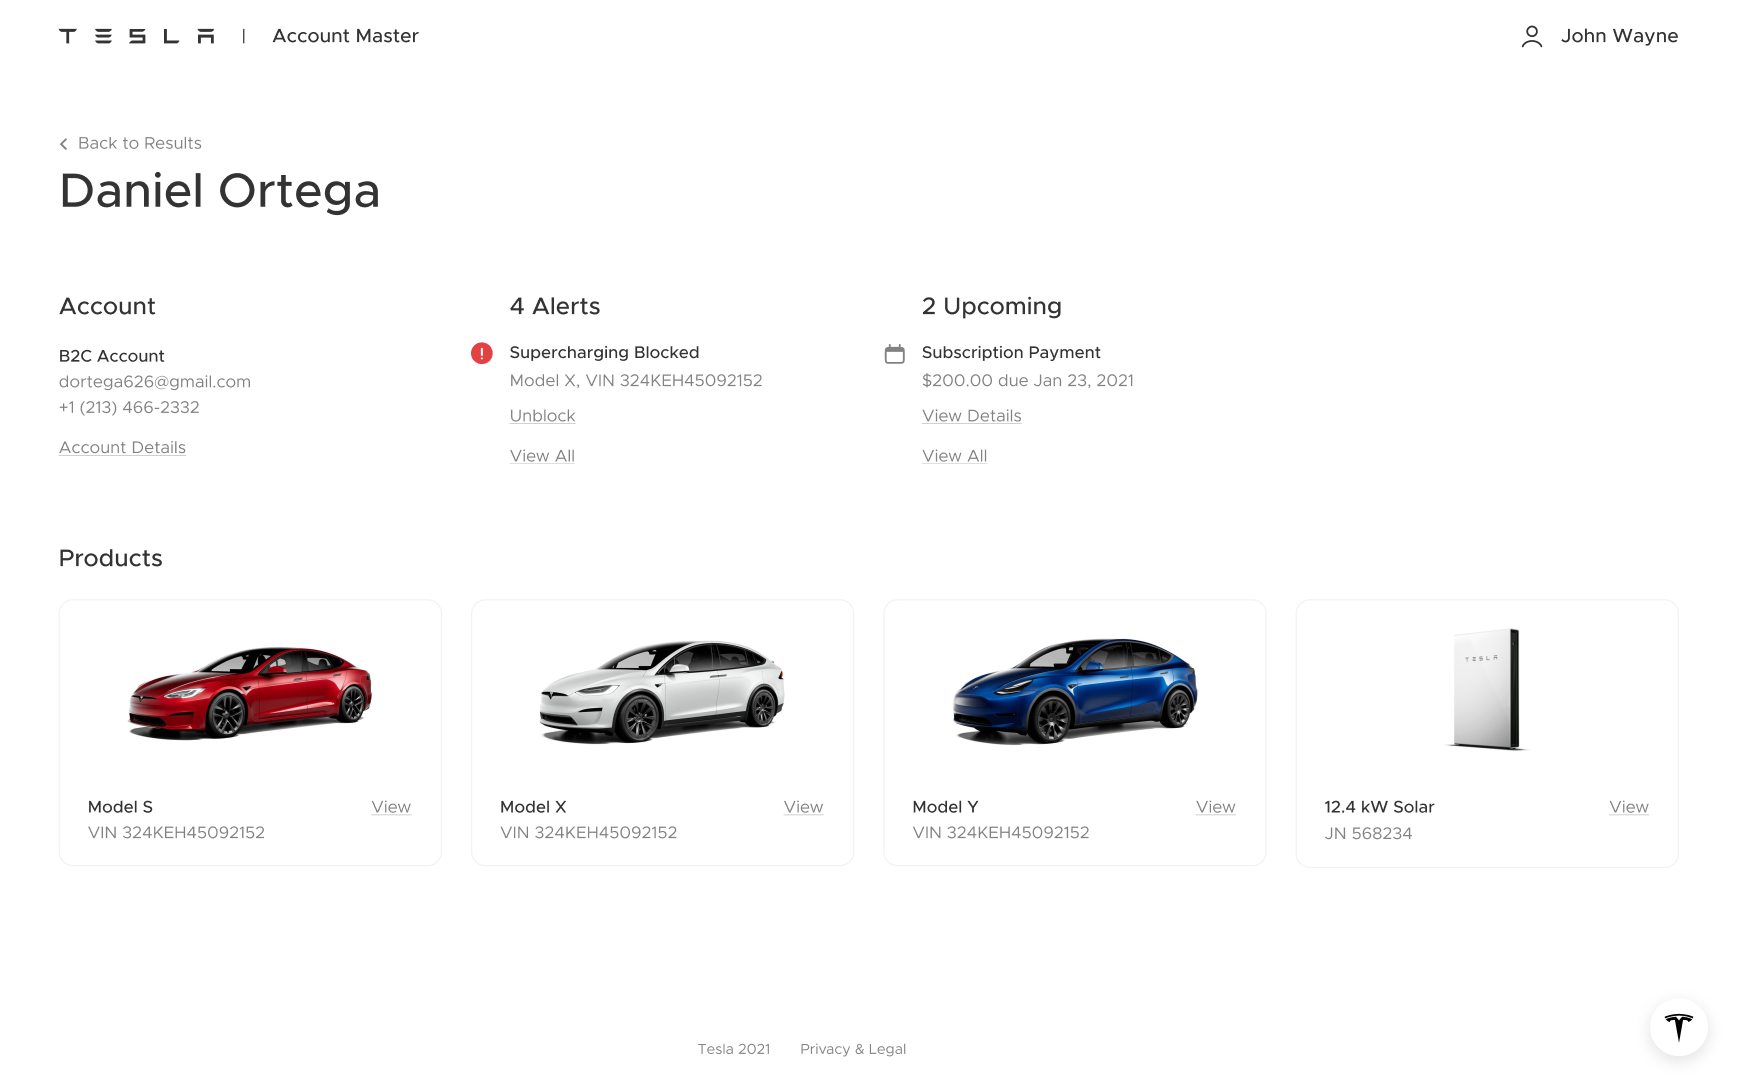The width and height of the screenshot is (1737, 1086).
Task: Click the Tesla logo in header
Action: coord(137,36)
